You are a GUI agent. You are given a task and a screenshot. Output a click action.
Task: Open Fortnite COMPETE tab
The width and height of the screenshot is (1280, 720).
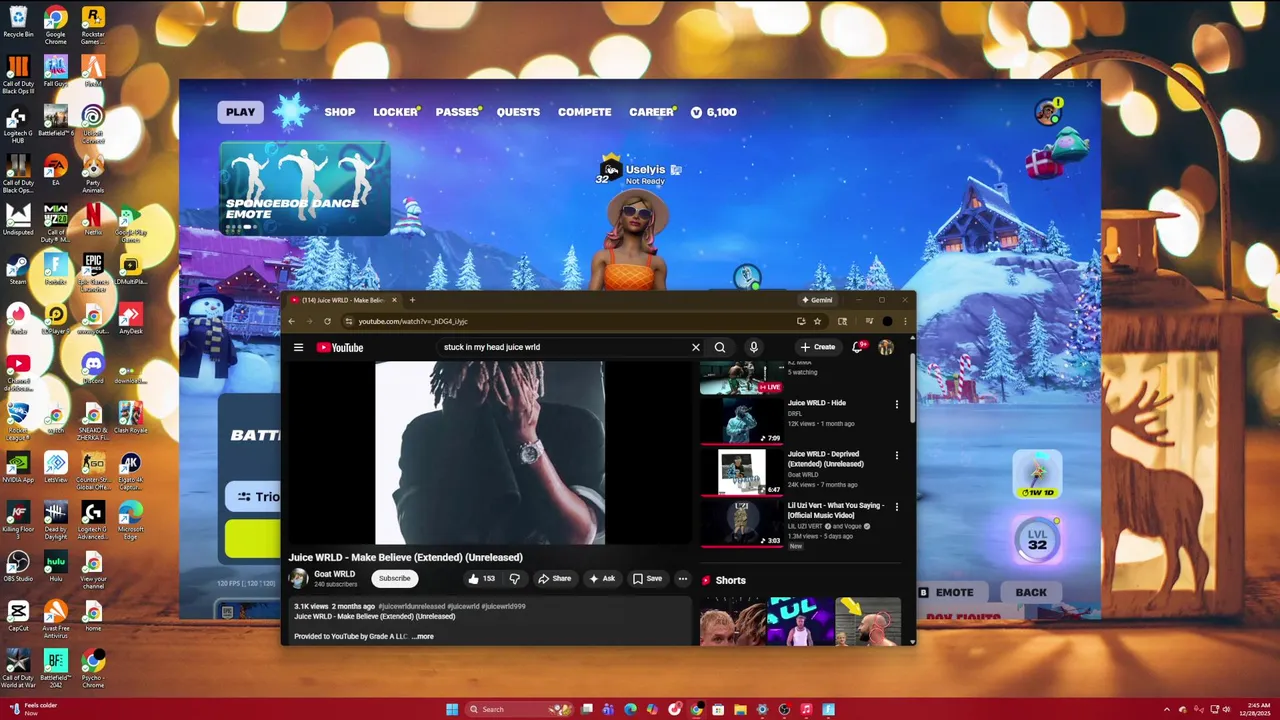[585, 112]
